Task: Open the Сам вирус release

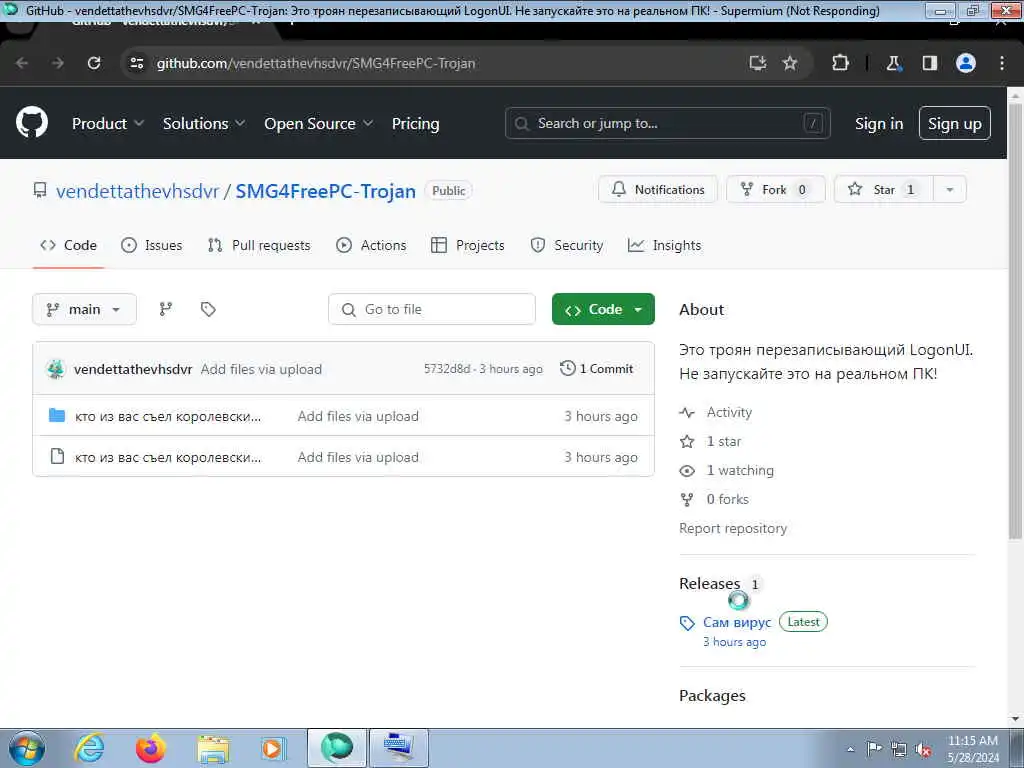Action: click(737, 622)
